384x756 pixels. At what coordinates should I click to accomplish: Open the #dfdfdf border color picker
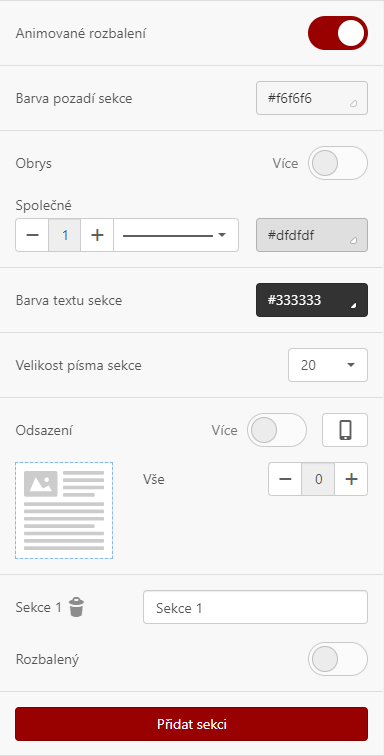(x=312, y=235)
